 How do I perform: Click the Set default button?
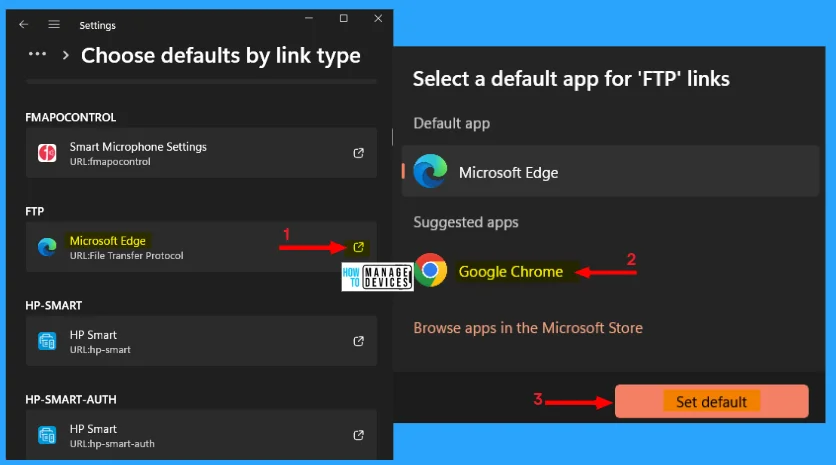pyautogui.click(x=711, y=401)
